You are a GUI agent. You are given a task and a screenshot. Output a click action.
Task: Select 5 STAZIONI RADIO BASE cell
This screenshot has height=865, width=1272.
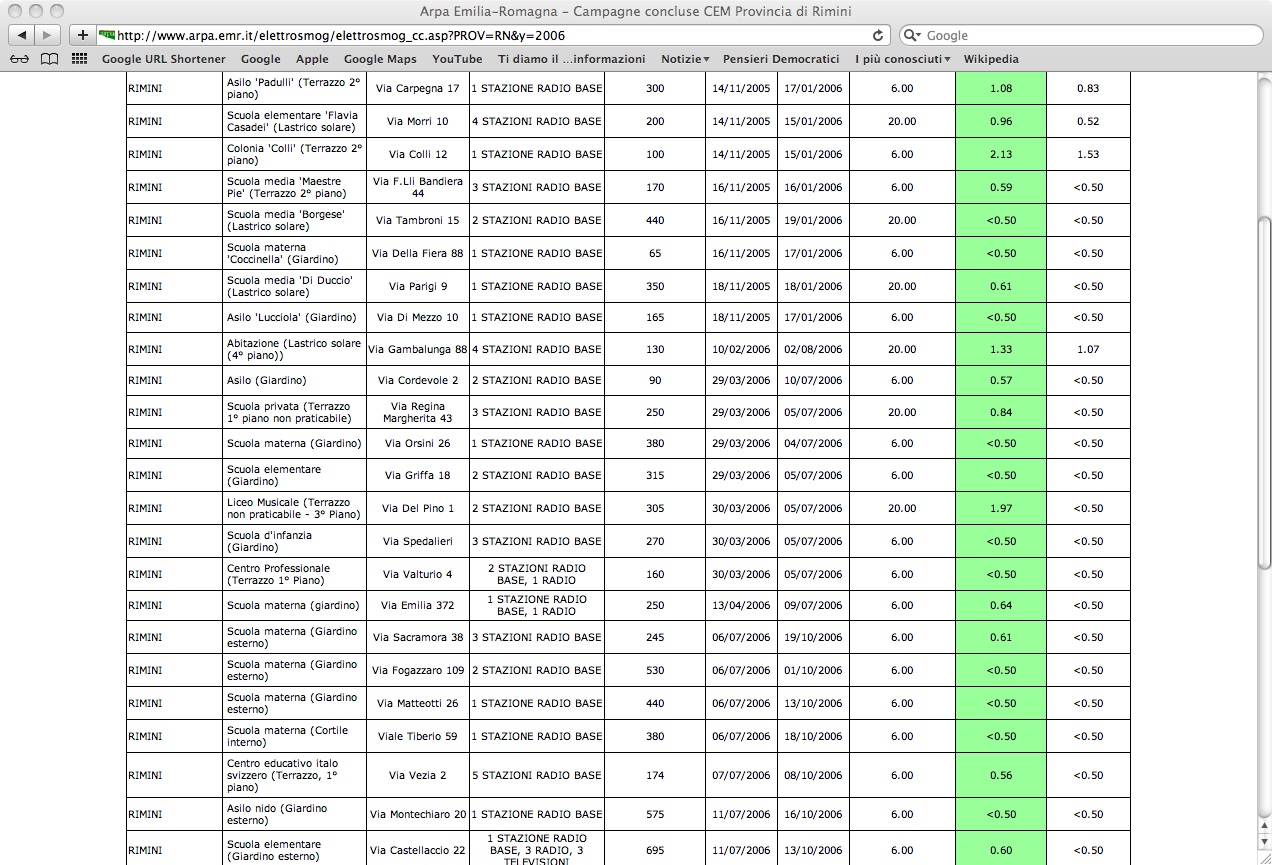tap(536, 775)
